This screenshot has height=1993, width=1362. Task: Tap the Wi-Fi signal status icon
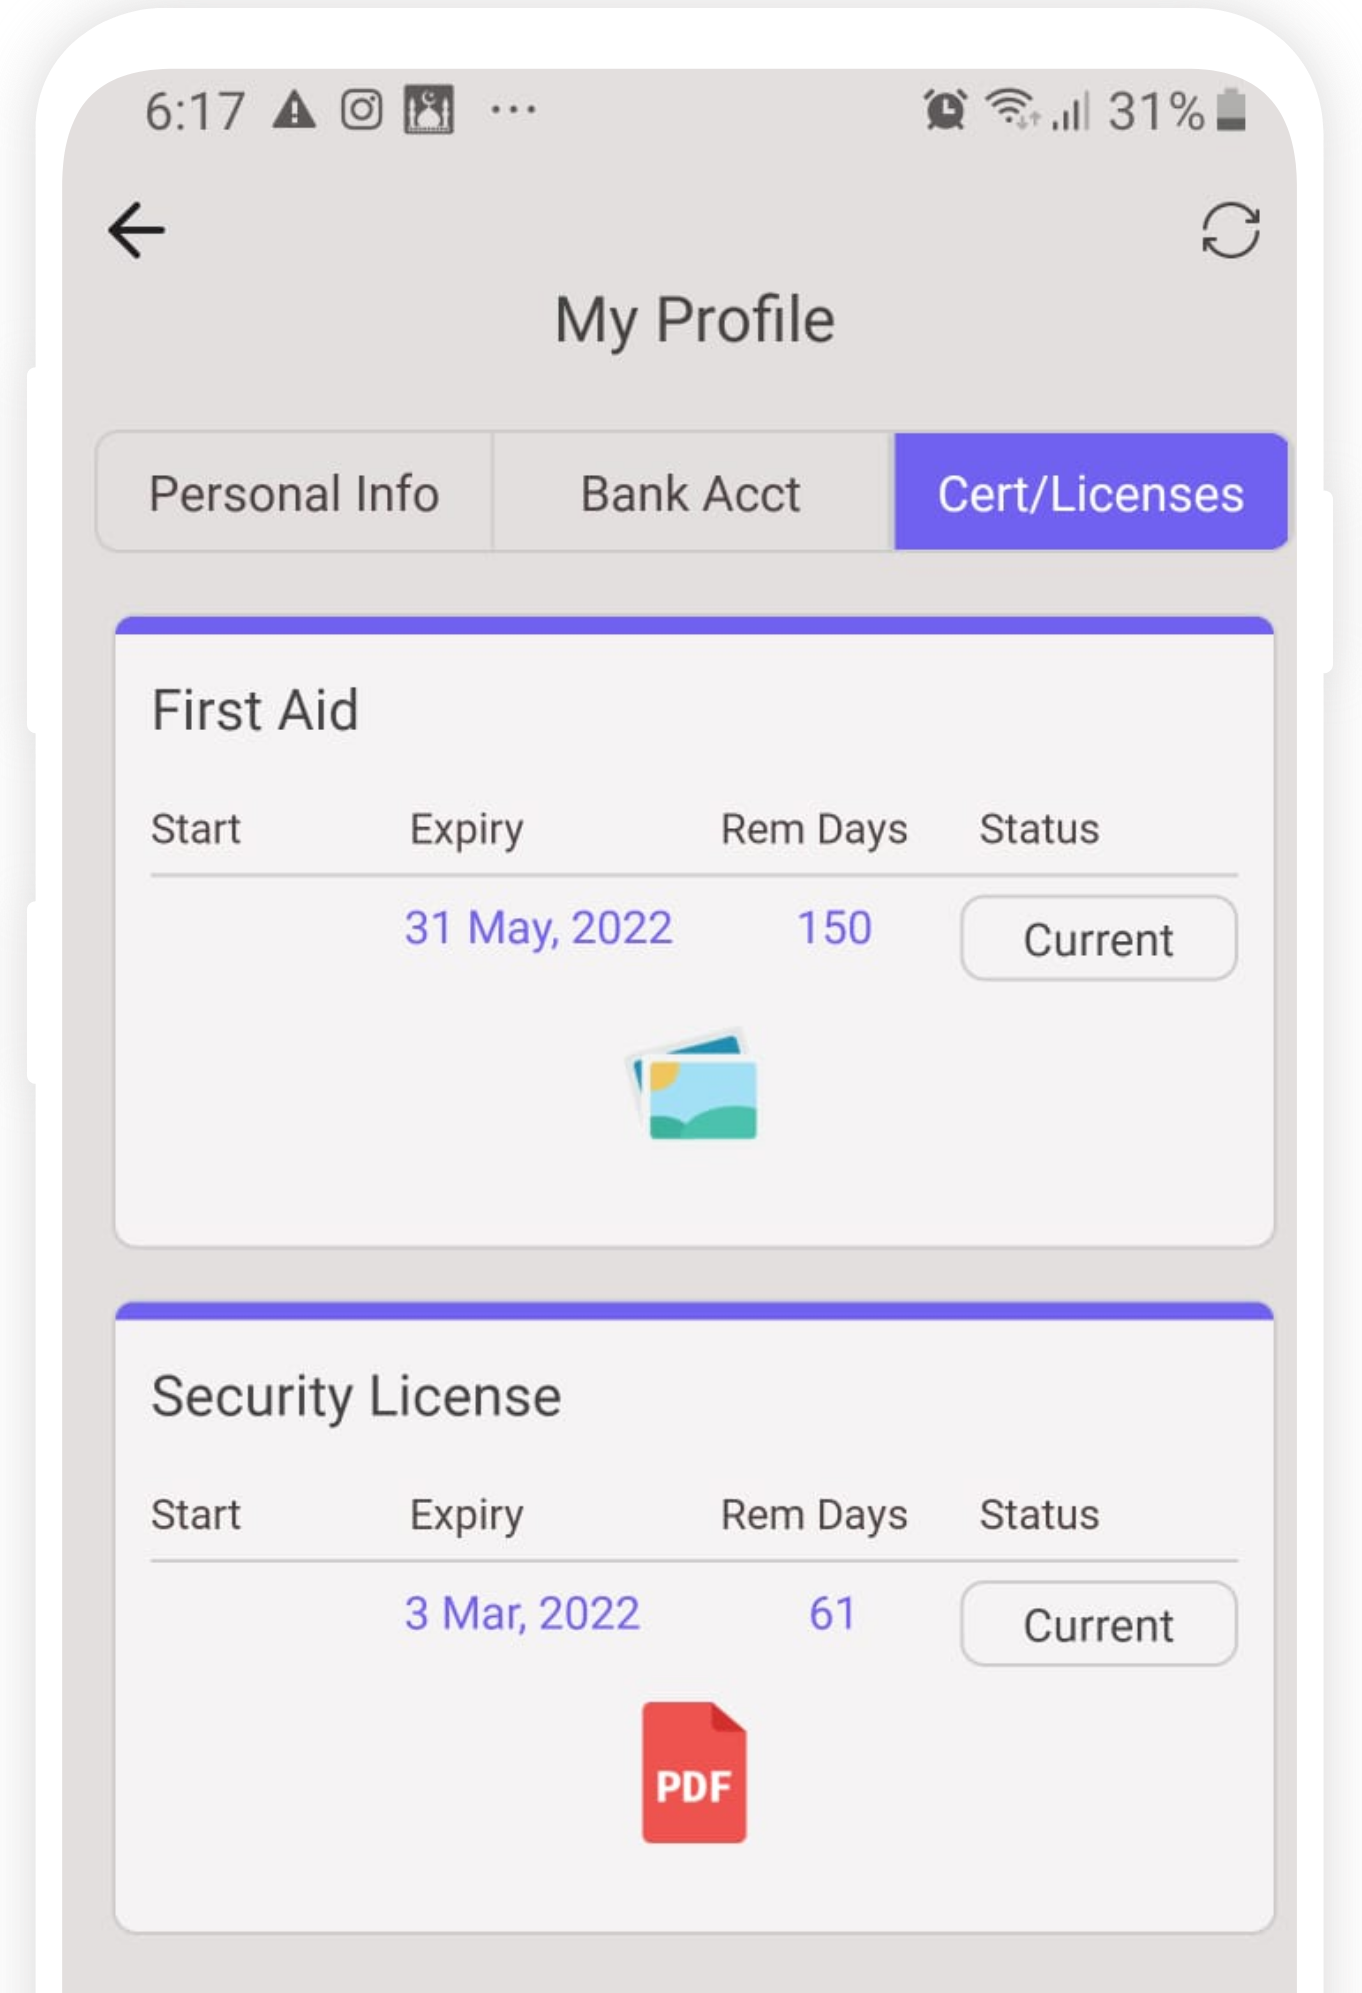click(x=1012, y=109)
